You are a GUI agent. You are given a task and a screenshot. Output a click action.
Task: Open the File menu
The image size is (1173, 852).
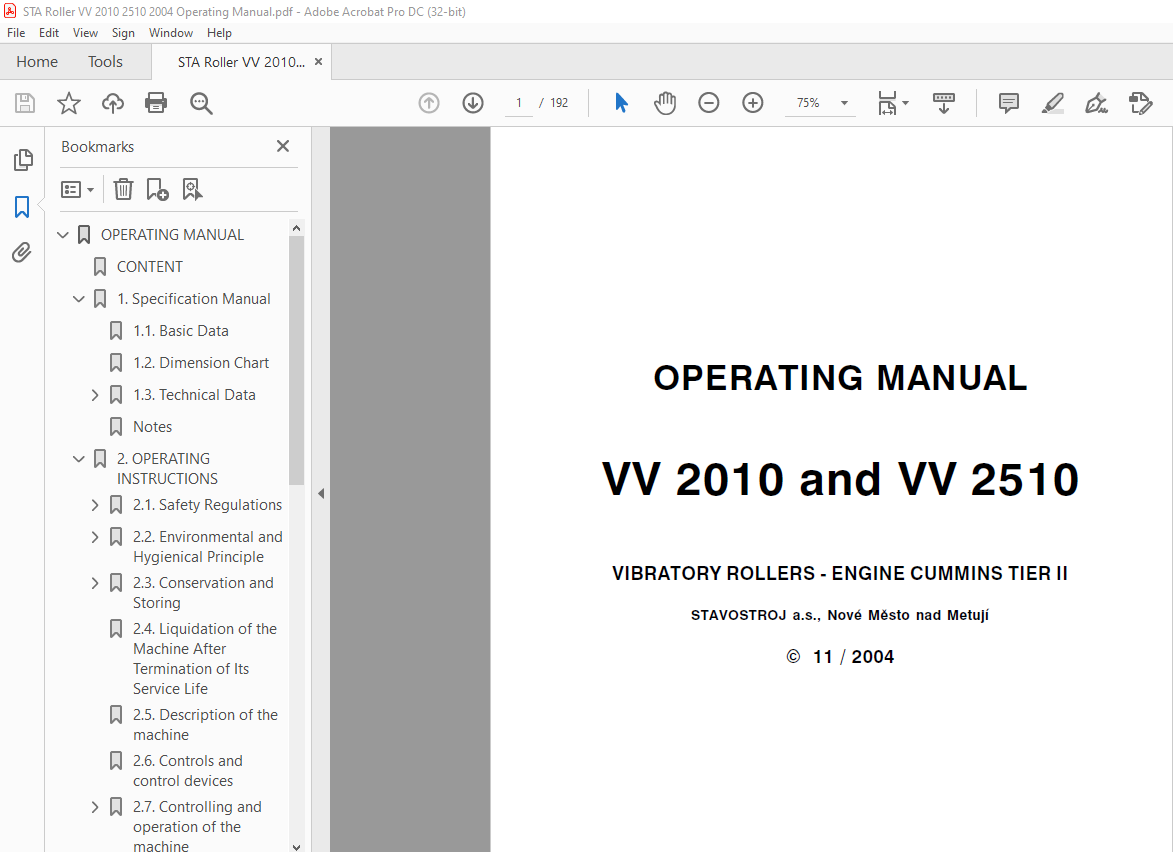[x=16, y=33]
